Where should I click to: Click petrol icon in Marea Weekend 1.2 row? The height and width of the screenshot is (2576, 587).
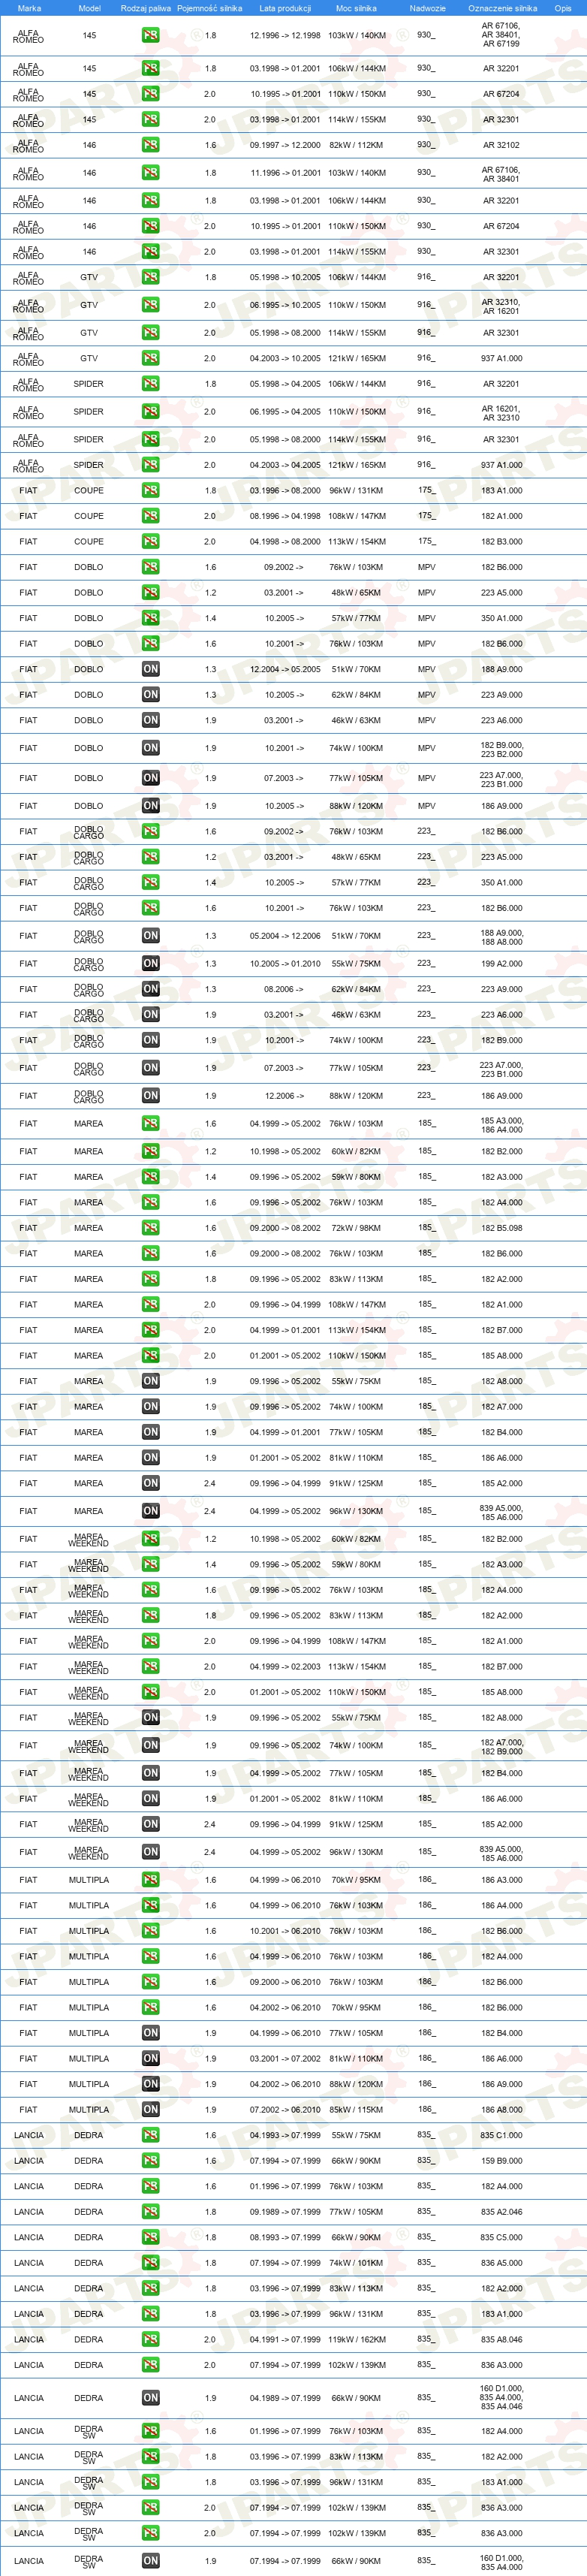(150, 1539)
